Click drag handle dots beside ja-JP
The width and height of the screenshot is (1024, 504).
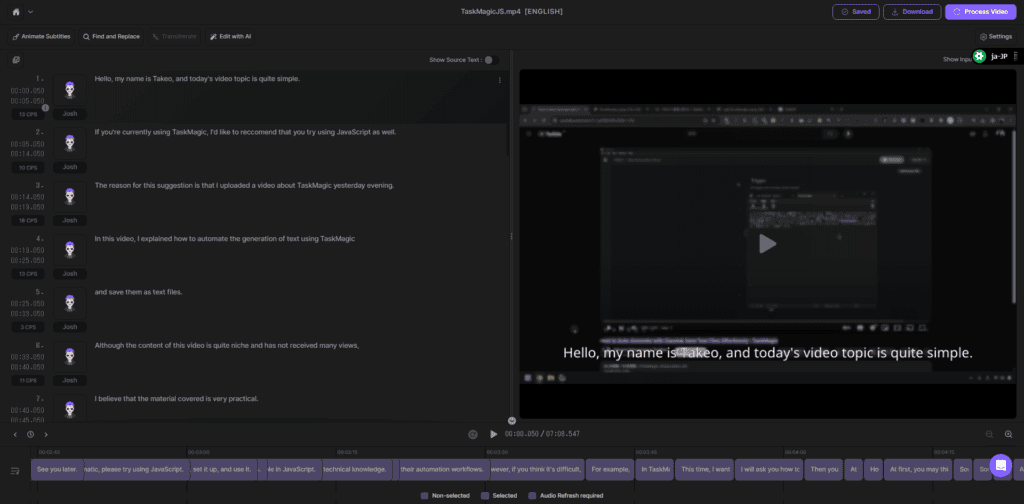tap(1015, 56)
